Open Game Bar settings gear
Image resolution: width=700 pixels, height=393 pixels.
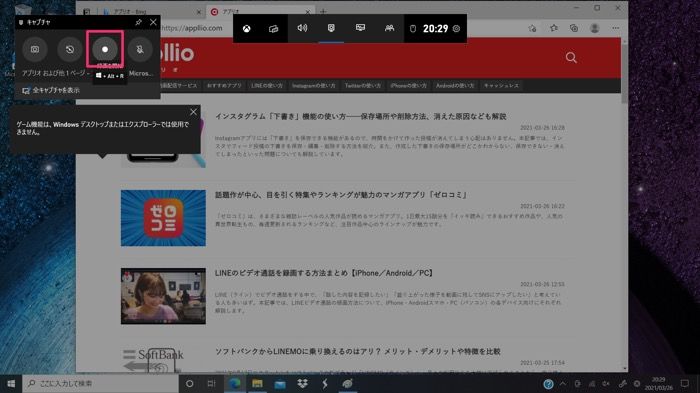[456, 29]
